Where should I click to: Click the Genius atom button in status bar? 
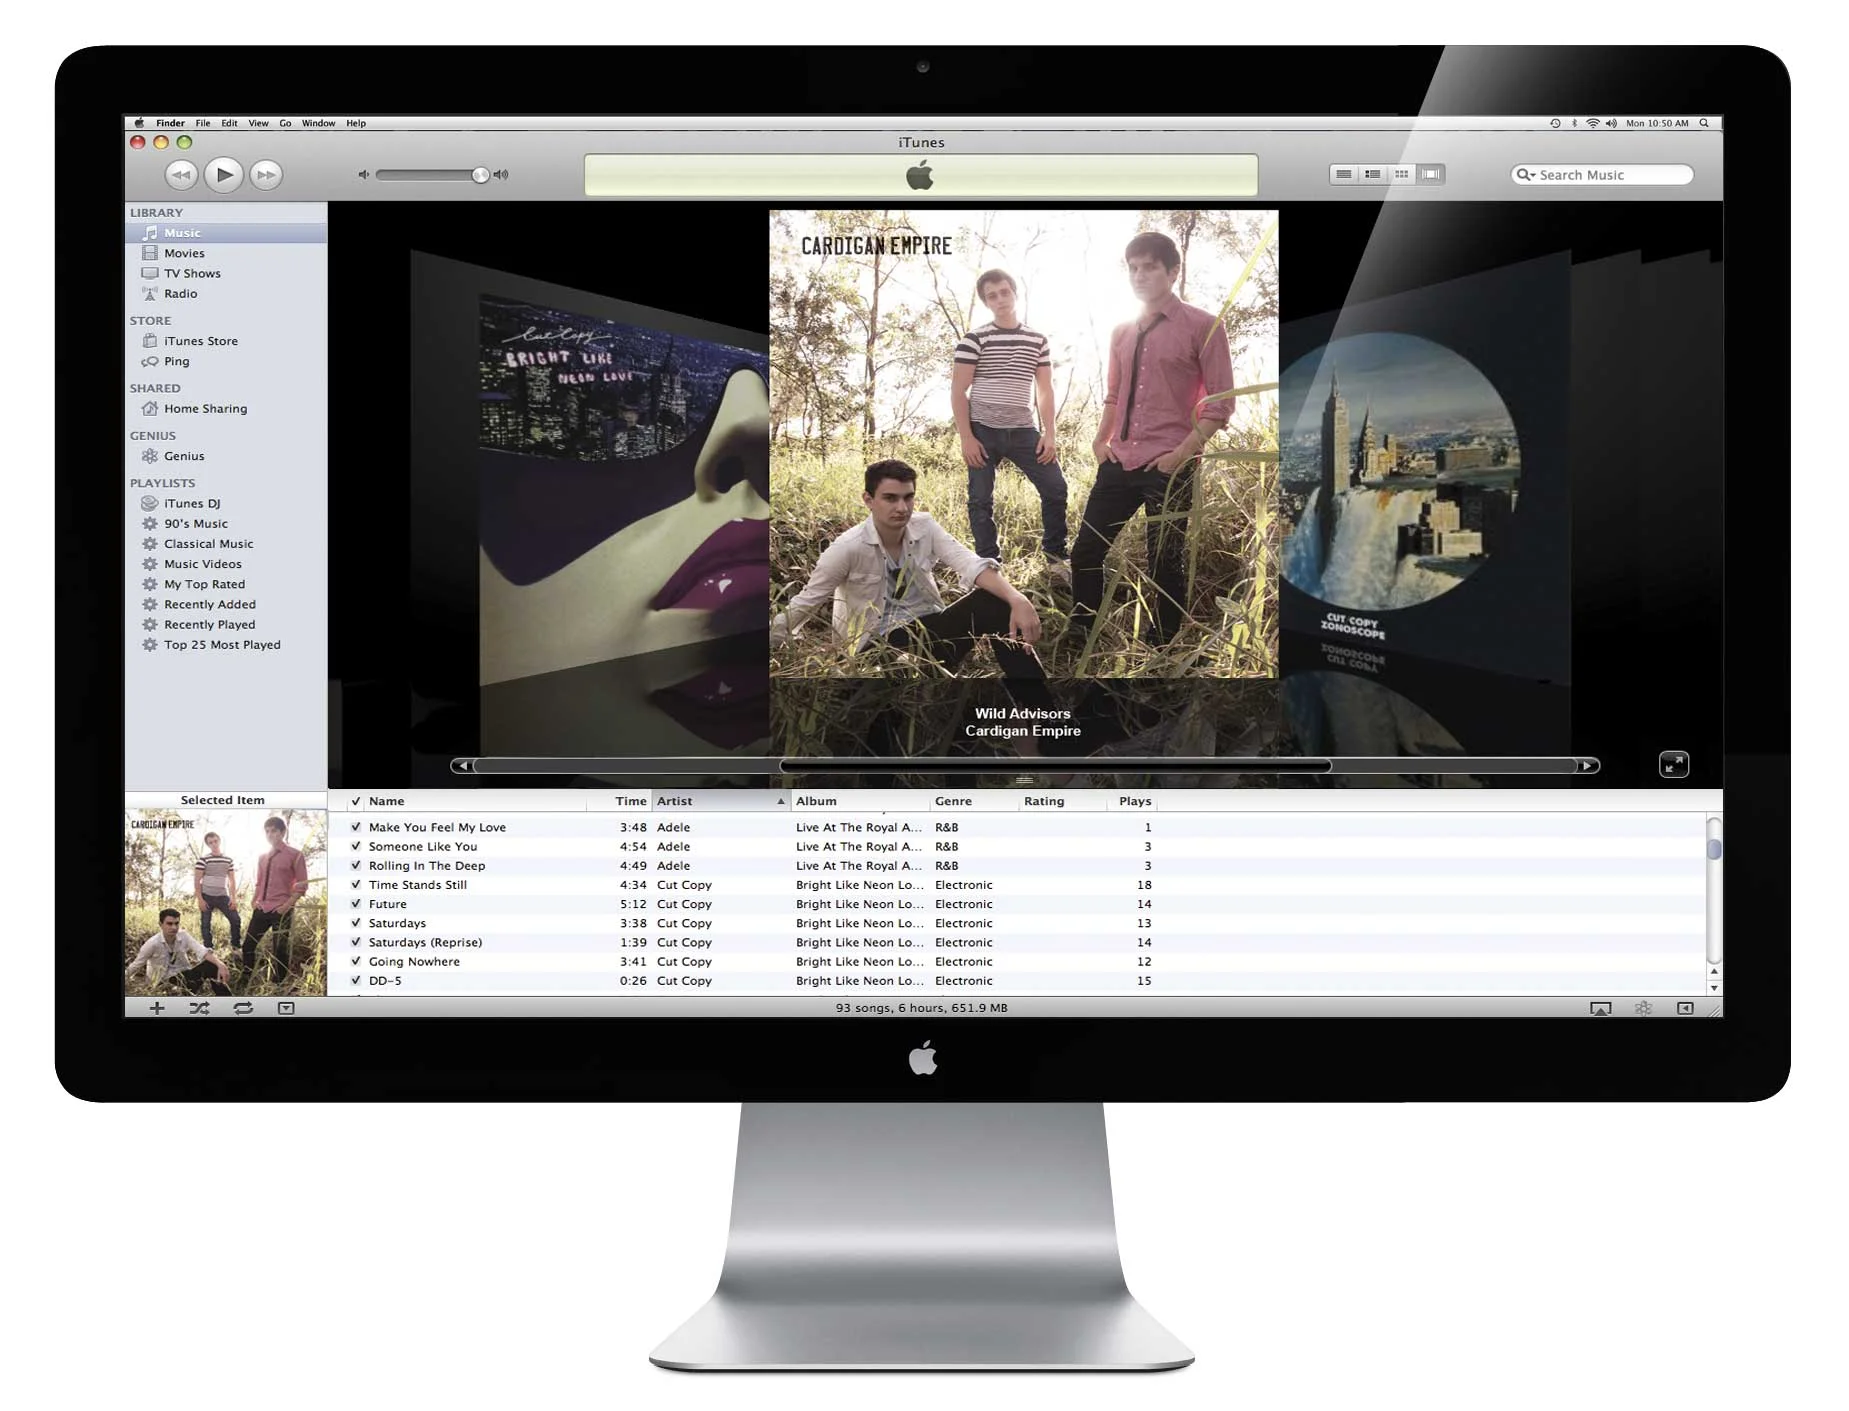click(x=1643, y=1008)
